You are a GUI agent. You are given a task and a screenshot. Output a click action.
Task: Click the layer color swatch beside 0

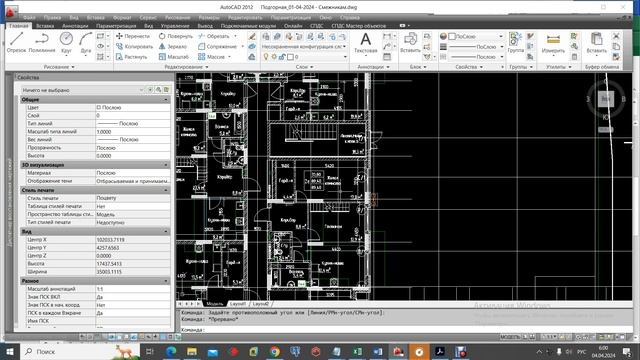click(x=290, y=57)
